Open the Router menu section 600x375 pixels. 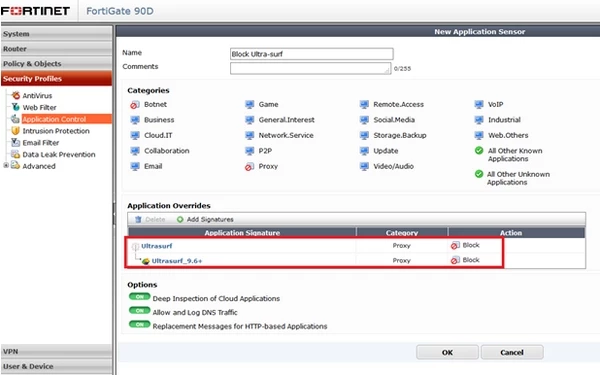(57, 49)
